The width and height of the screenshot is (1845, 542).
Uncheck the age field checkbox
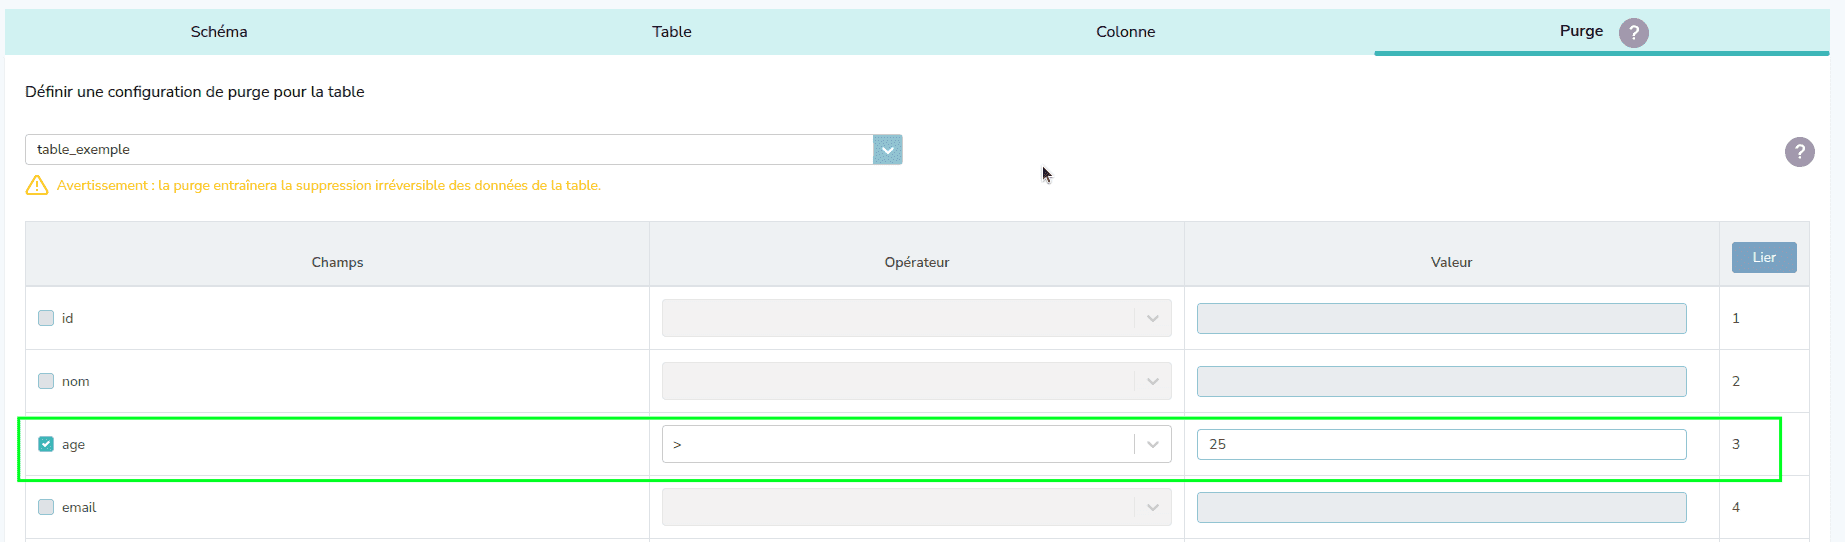(x=46, y=444)
